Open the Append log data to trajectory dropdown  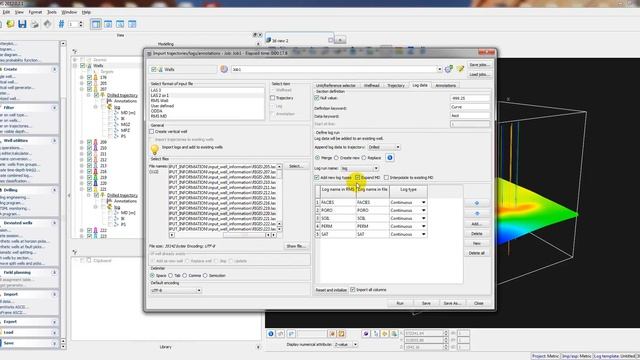click(x=384, y=147)
